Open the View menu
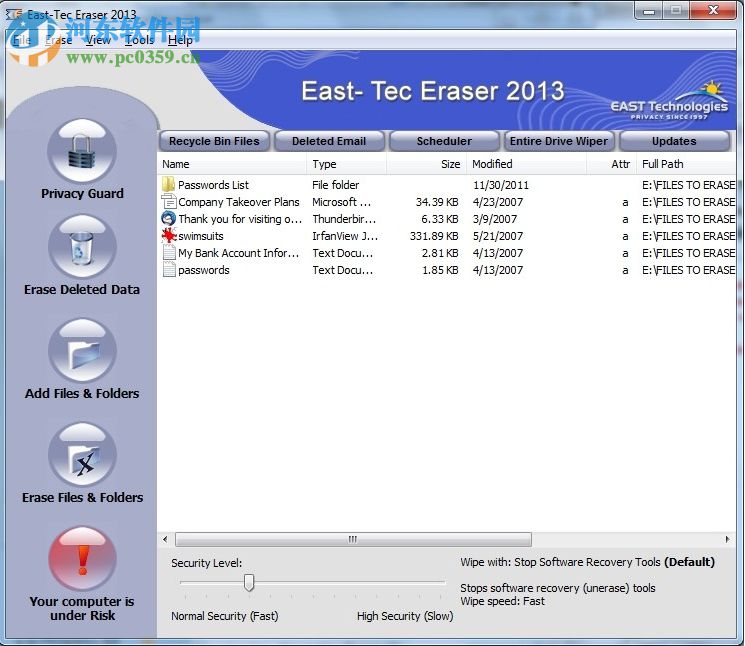The width and height of the screenshot is (745, 646). pyautogui.click(x=98, y=40)
